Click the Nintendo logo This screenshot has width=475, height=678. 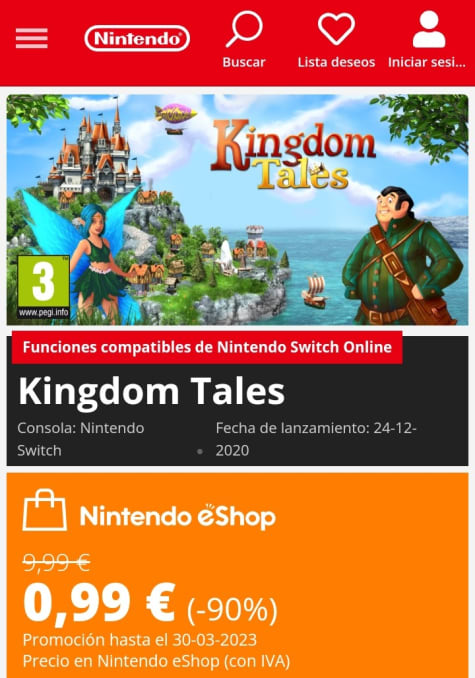(x=137, y=38)
